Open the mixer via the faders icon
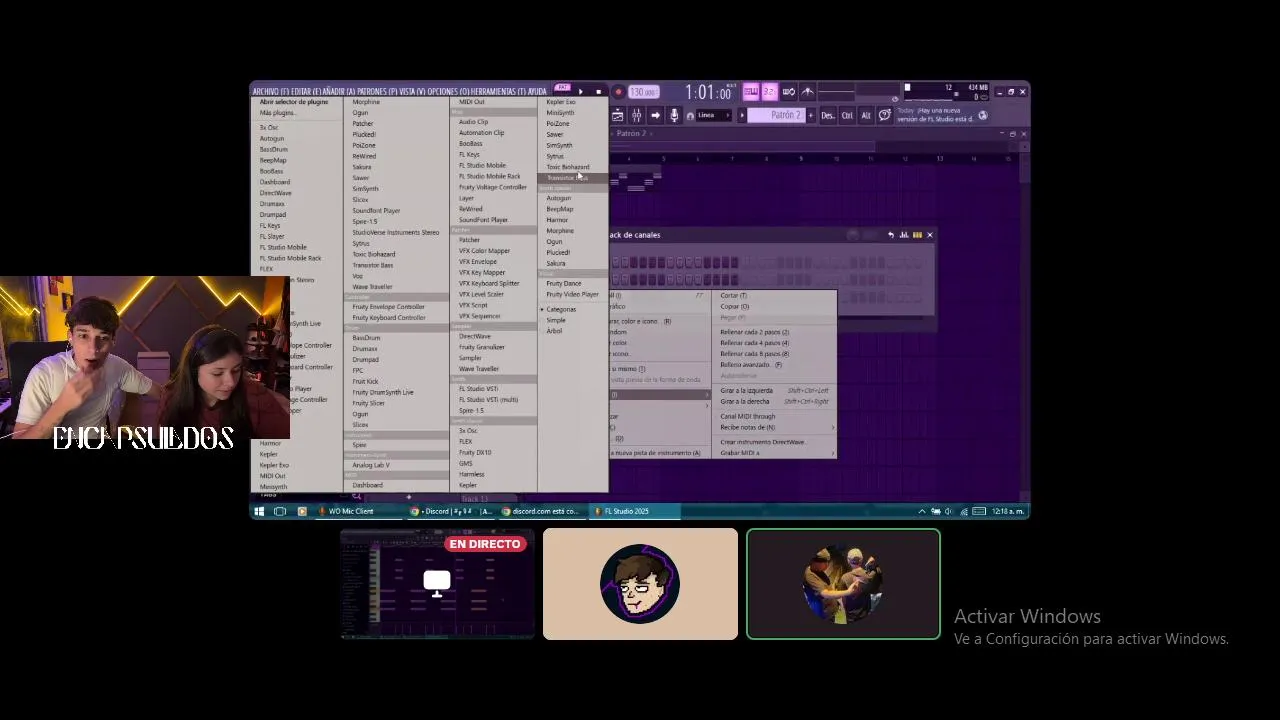 [x=636, y=116]
